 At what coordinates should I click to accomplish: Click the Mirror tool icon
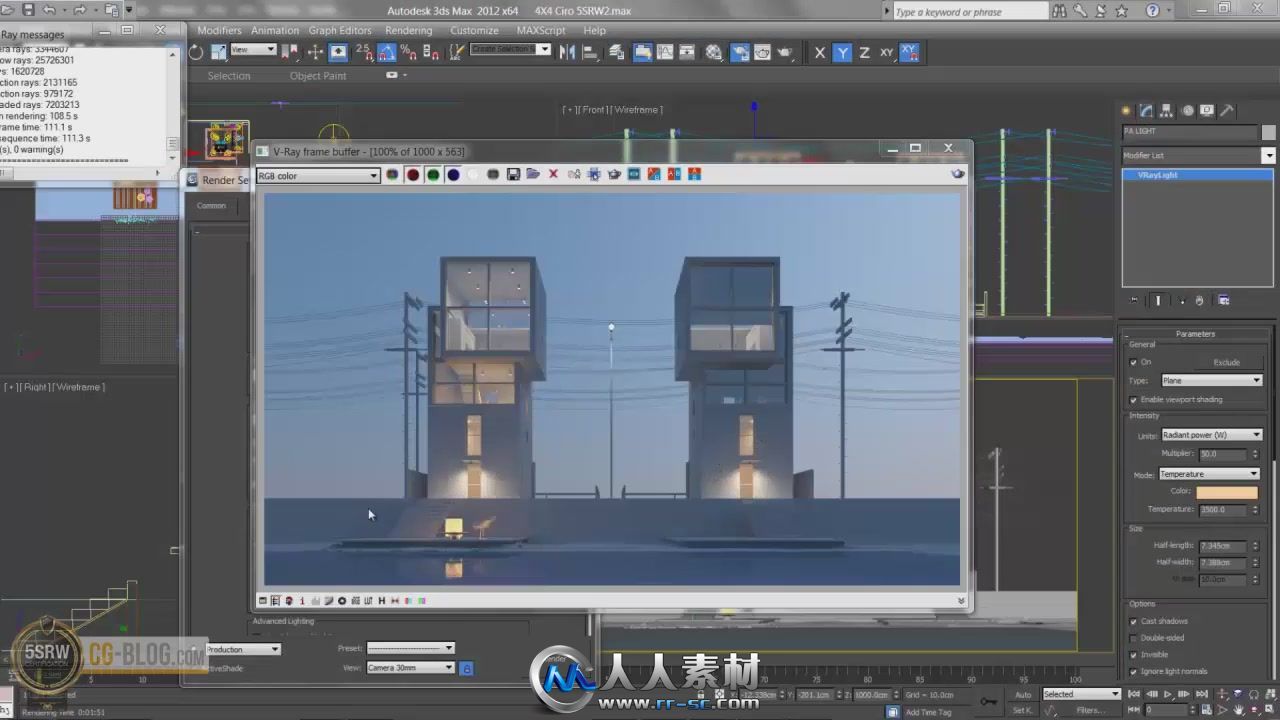[567, 52]
